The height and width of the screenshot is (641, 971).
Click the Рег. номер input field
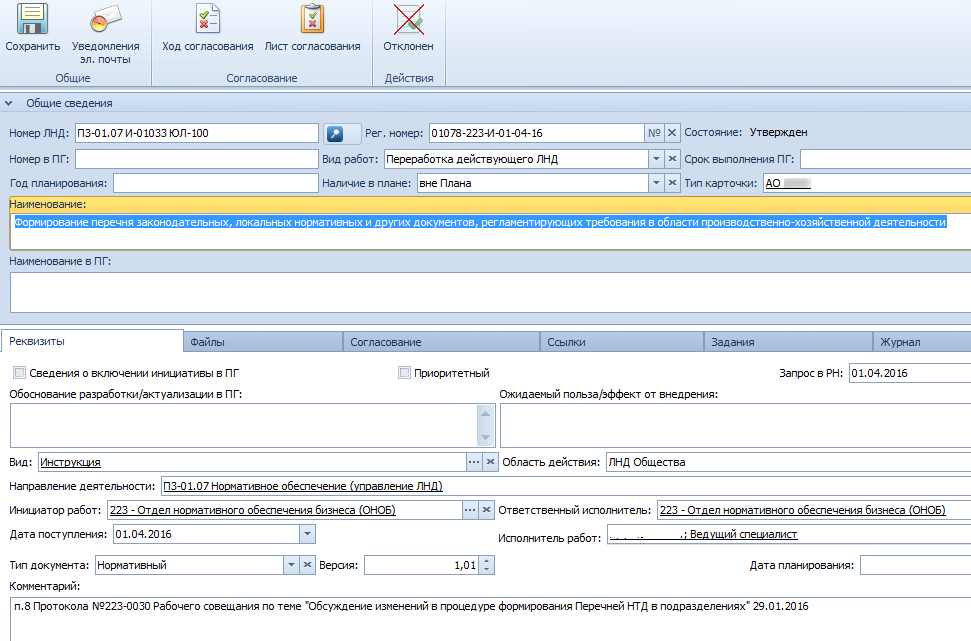tap(537, 133)
